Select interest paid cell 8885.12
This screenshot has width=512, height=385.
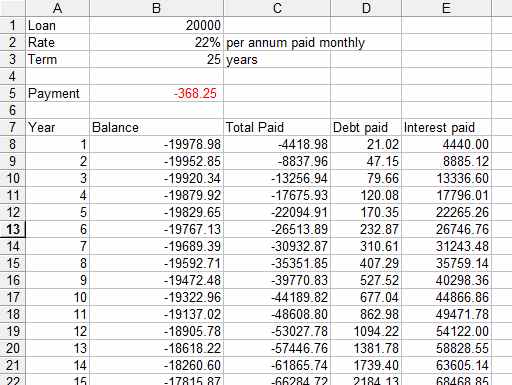tap(446, 161)
